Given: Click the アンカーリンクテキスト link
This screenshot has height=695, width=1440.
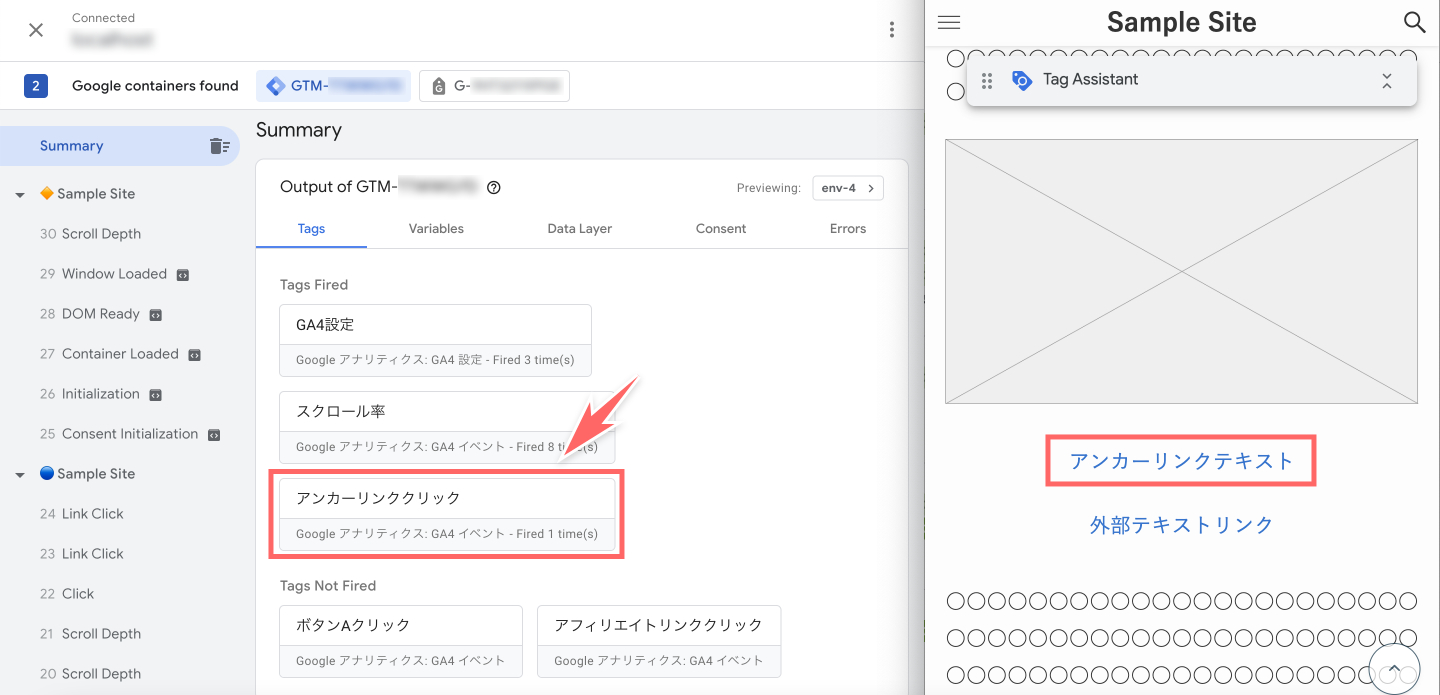Looking at the screenshot, I should [x=1181, y=461].
